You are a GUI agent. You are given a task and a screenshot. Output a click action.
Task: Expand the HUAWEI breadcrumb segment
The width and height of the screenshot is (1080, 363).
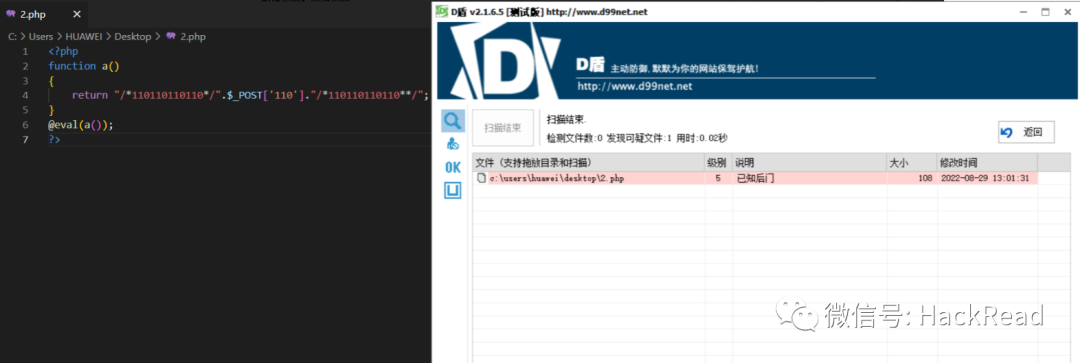tap(84, 37)
